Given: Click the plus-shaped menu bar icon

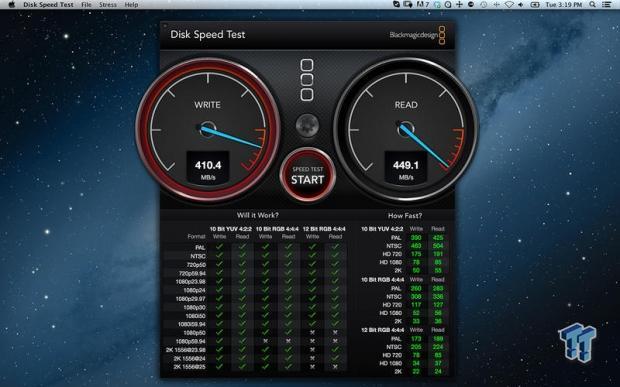Looking at the screenshot, I should click(459, 5).
